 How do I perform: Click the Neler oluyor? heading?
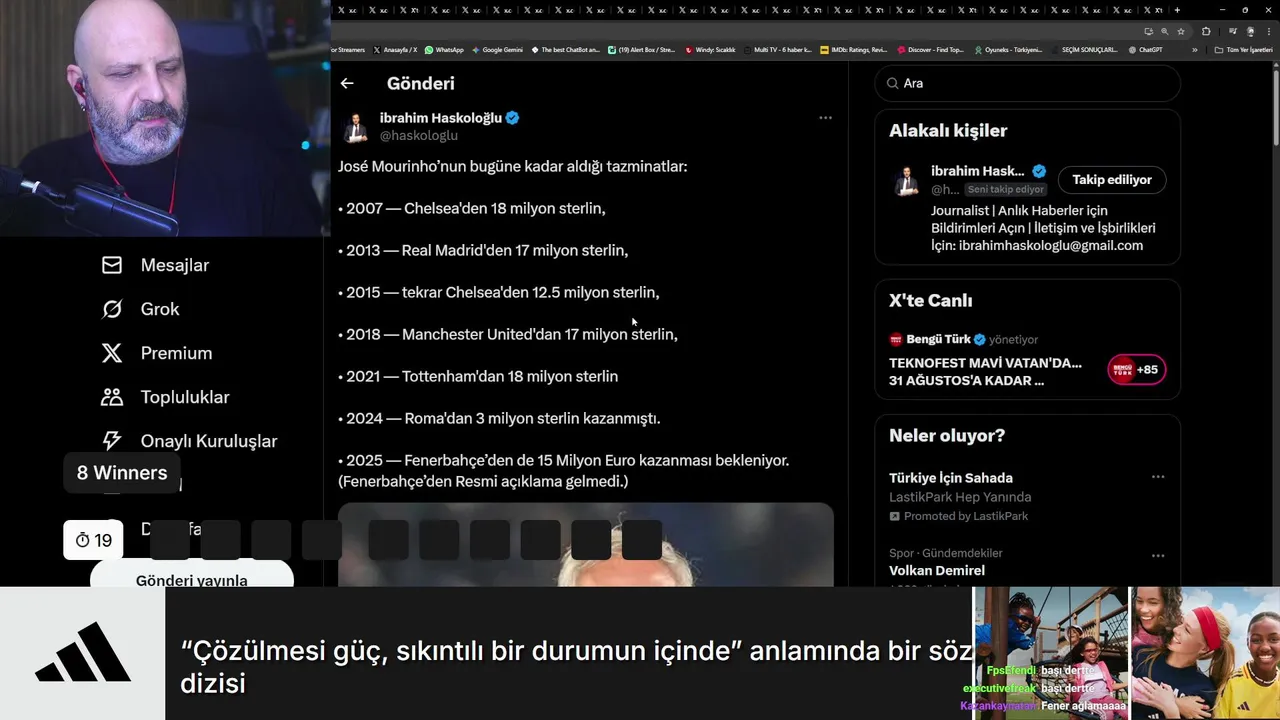pyautogui.click(x=947, y=436)
